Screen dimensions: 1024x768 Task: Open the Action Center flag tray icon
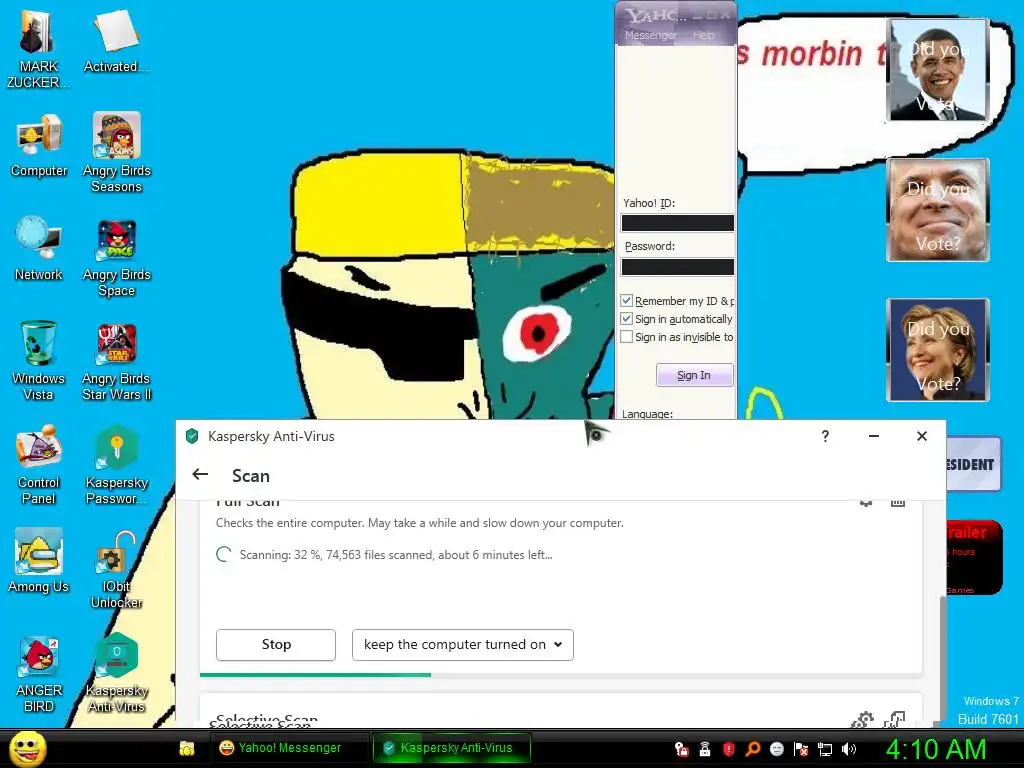coord(801,749)
